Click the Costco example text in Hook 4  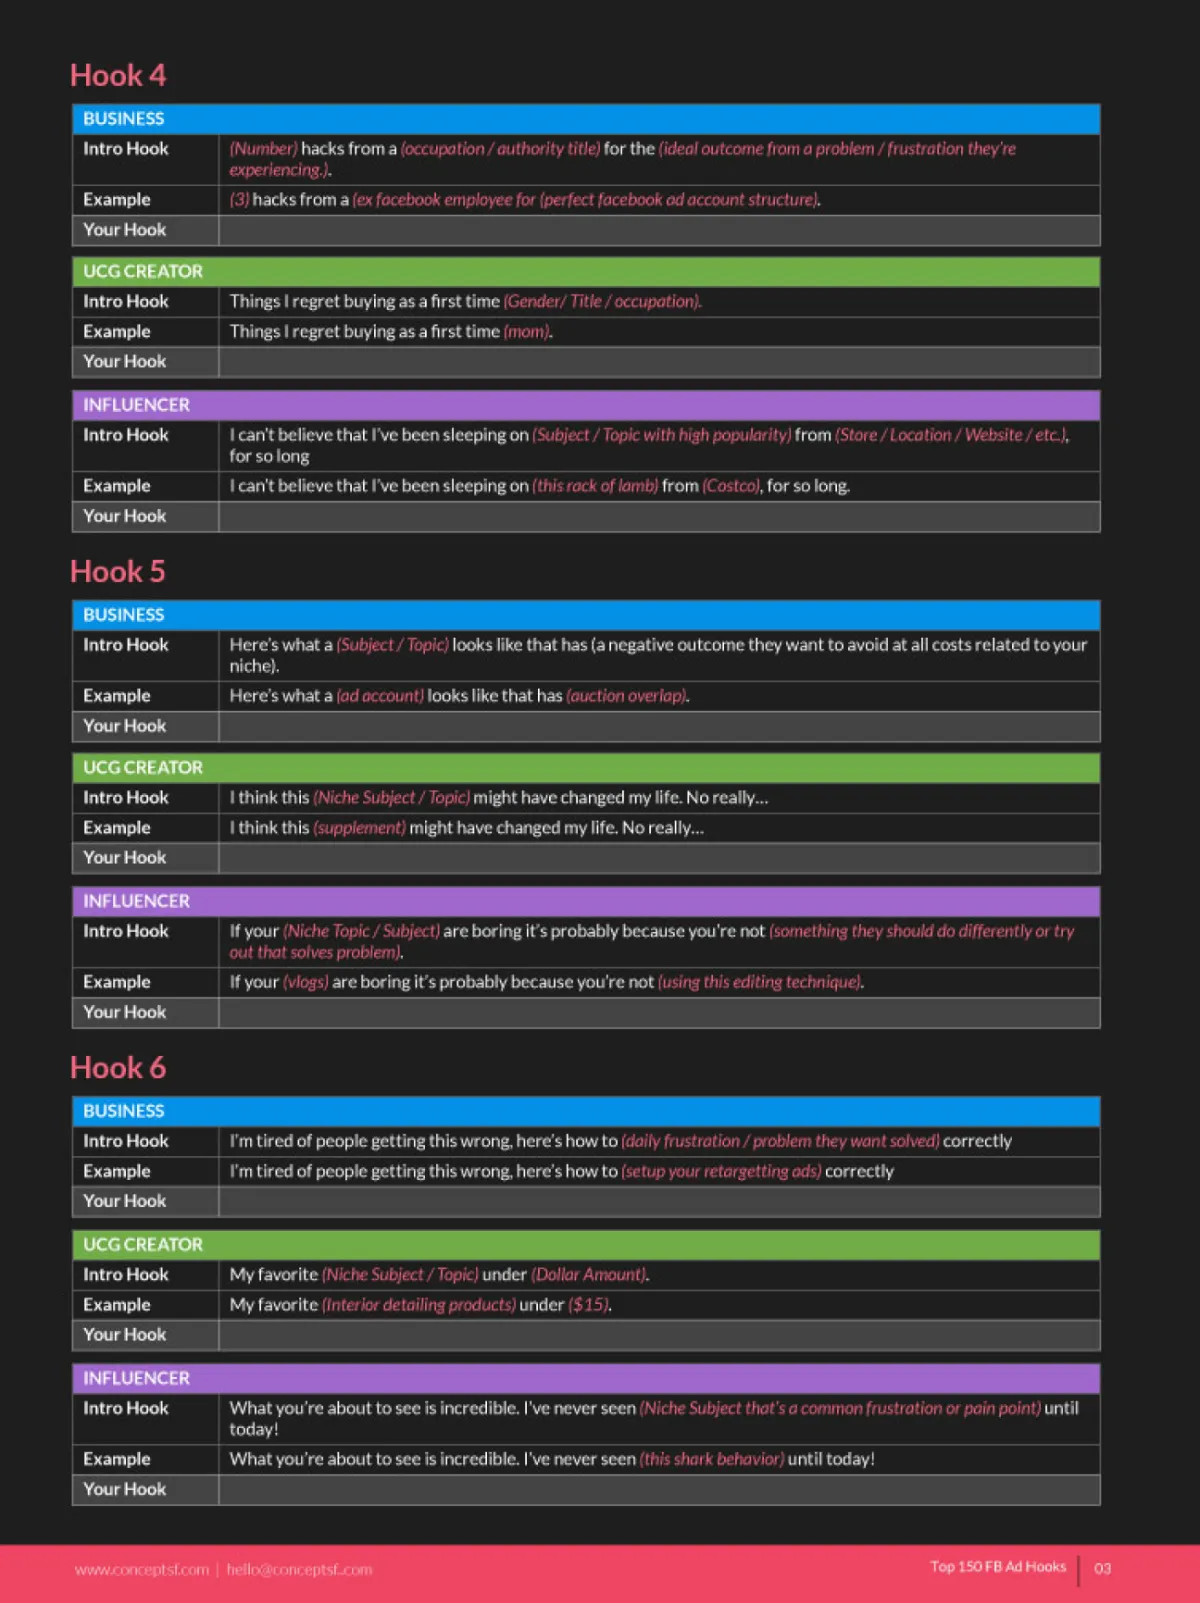(732, 486)
